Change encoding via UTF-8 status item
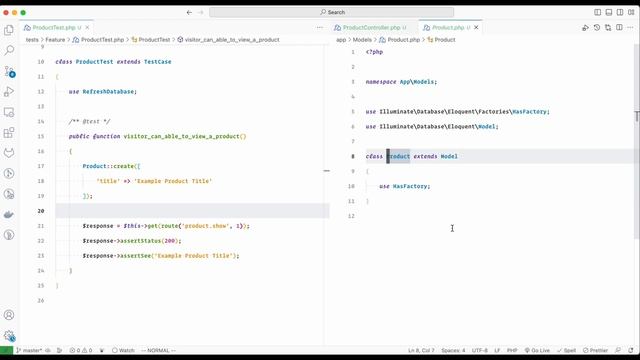This screenshot has width=640, height=360. [x=480, y=350]
